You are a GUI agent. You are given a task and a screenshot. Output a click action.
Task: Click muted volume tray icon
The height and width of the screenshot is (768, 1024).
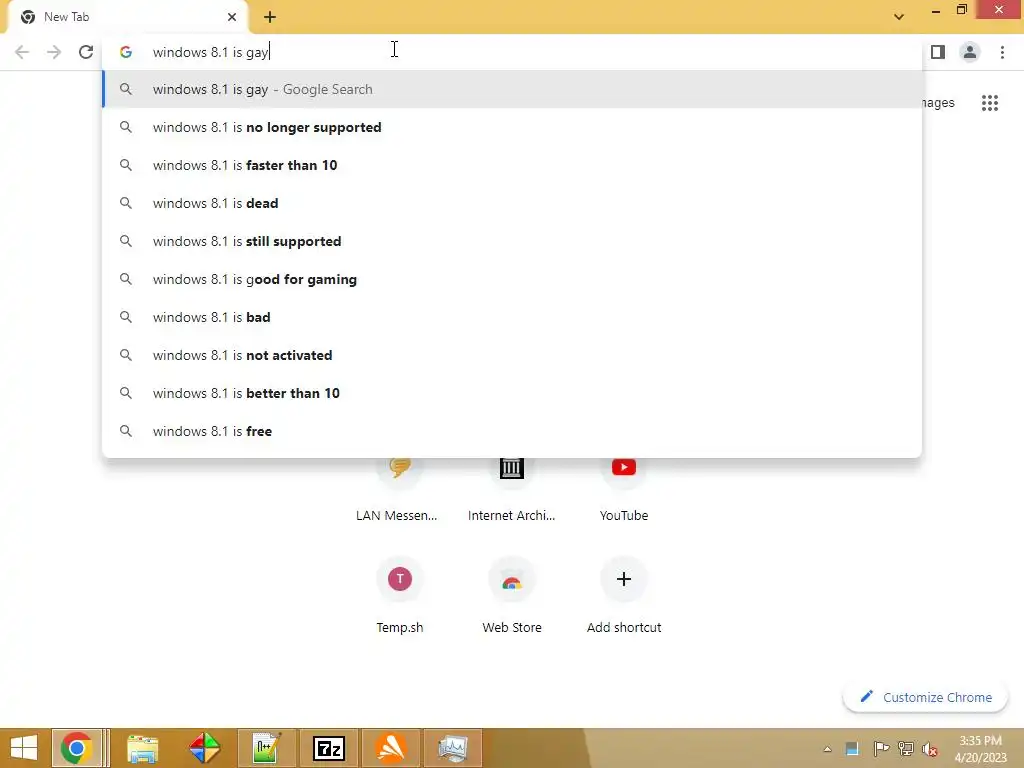(930, 748)
